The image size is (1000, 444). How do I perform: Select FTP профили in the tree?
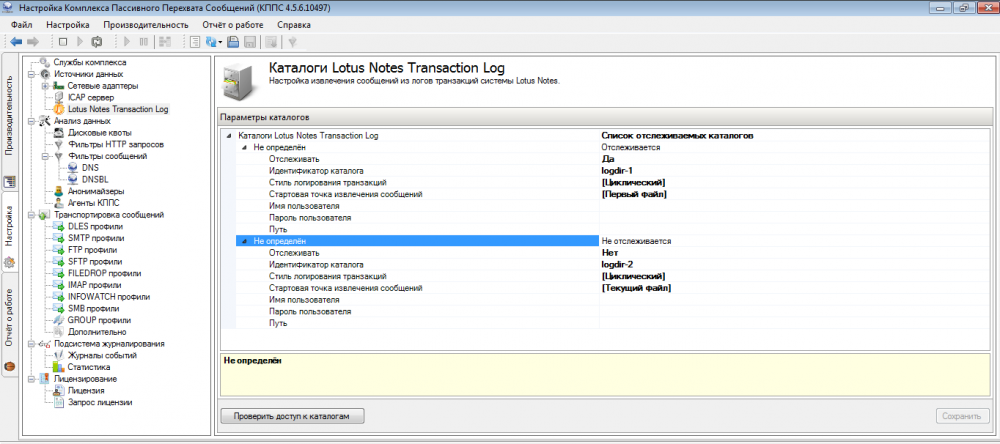click(x=92, y=250)
